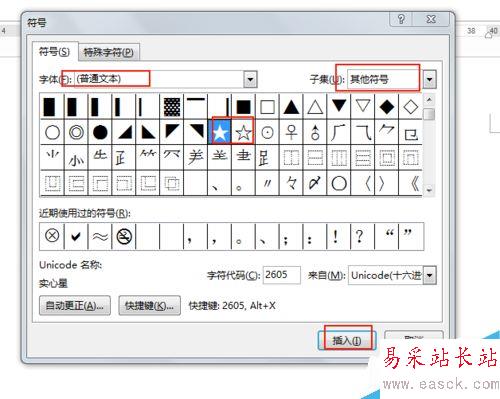Viewport: 500px width, 399px height.
Task: Open the subset (子集) dropdown arrow
Action: click(x=430, y=79)
